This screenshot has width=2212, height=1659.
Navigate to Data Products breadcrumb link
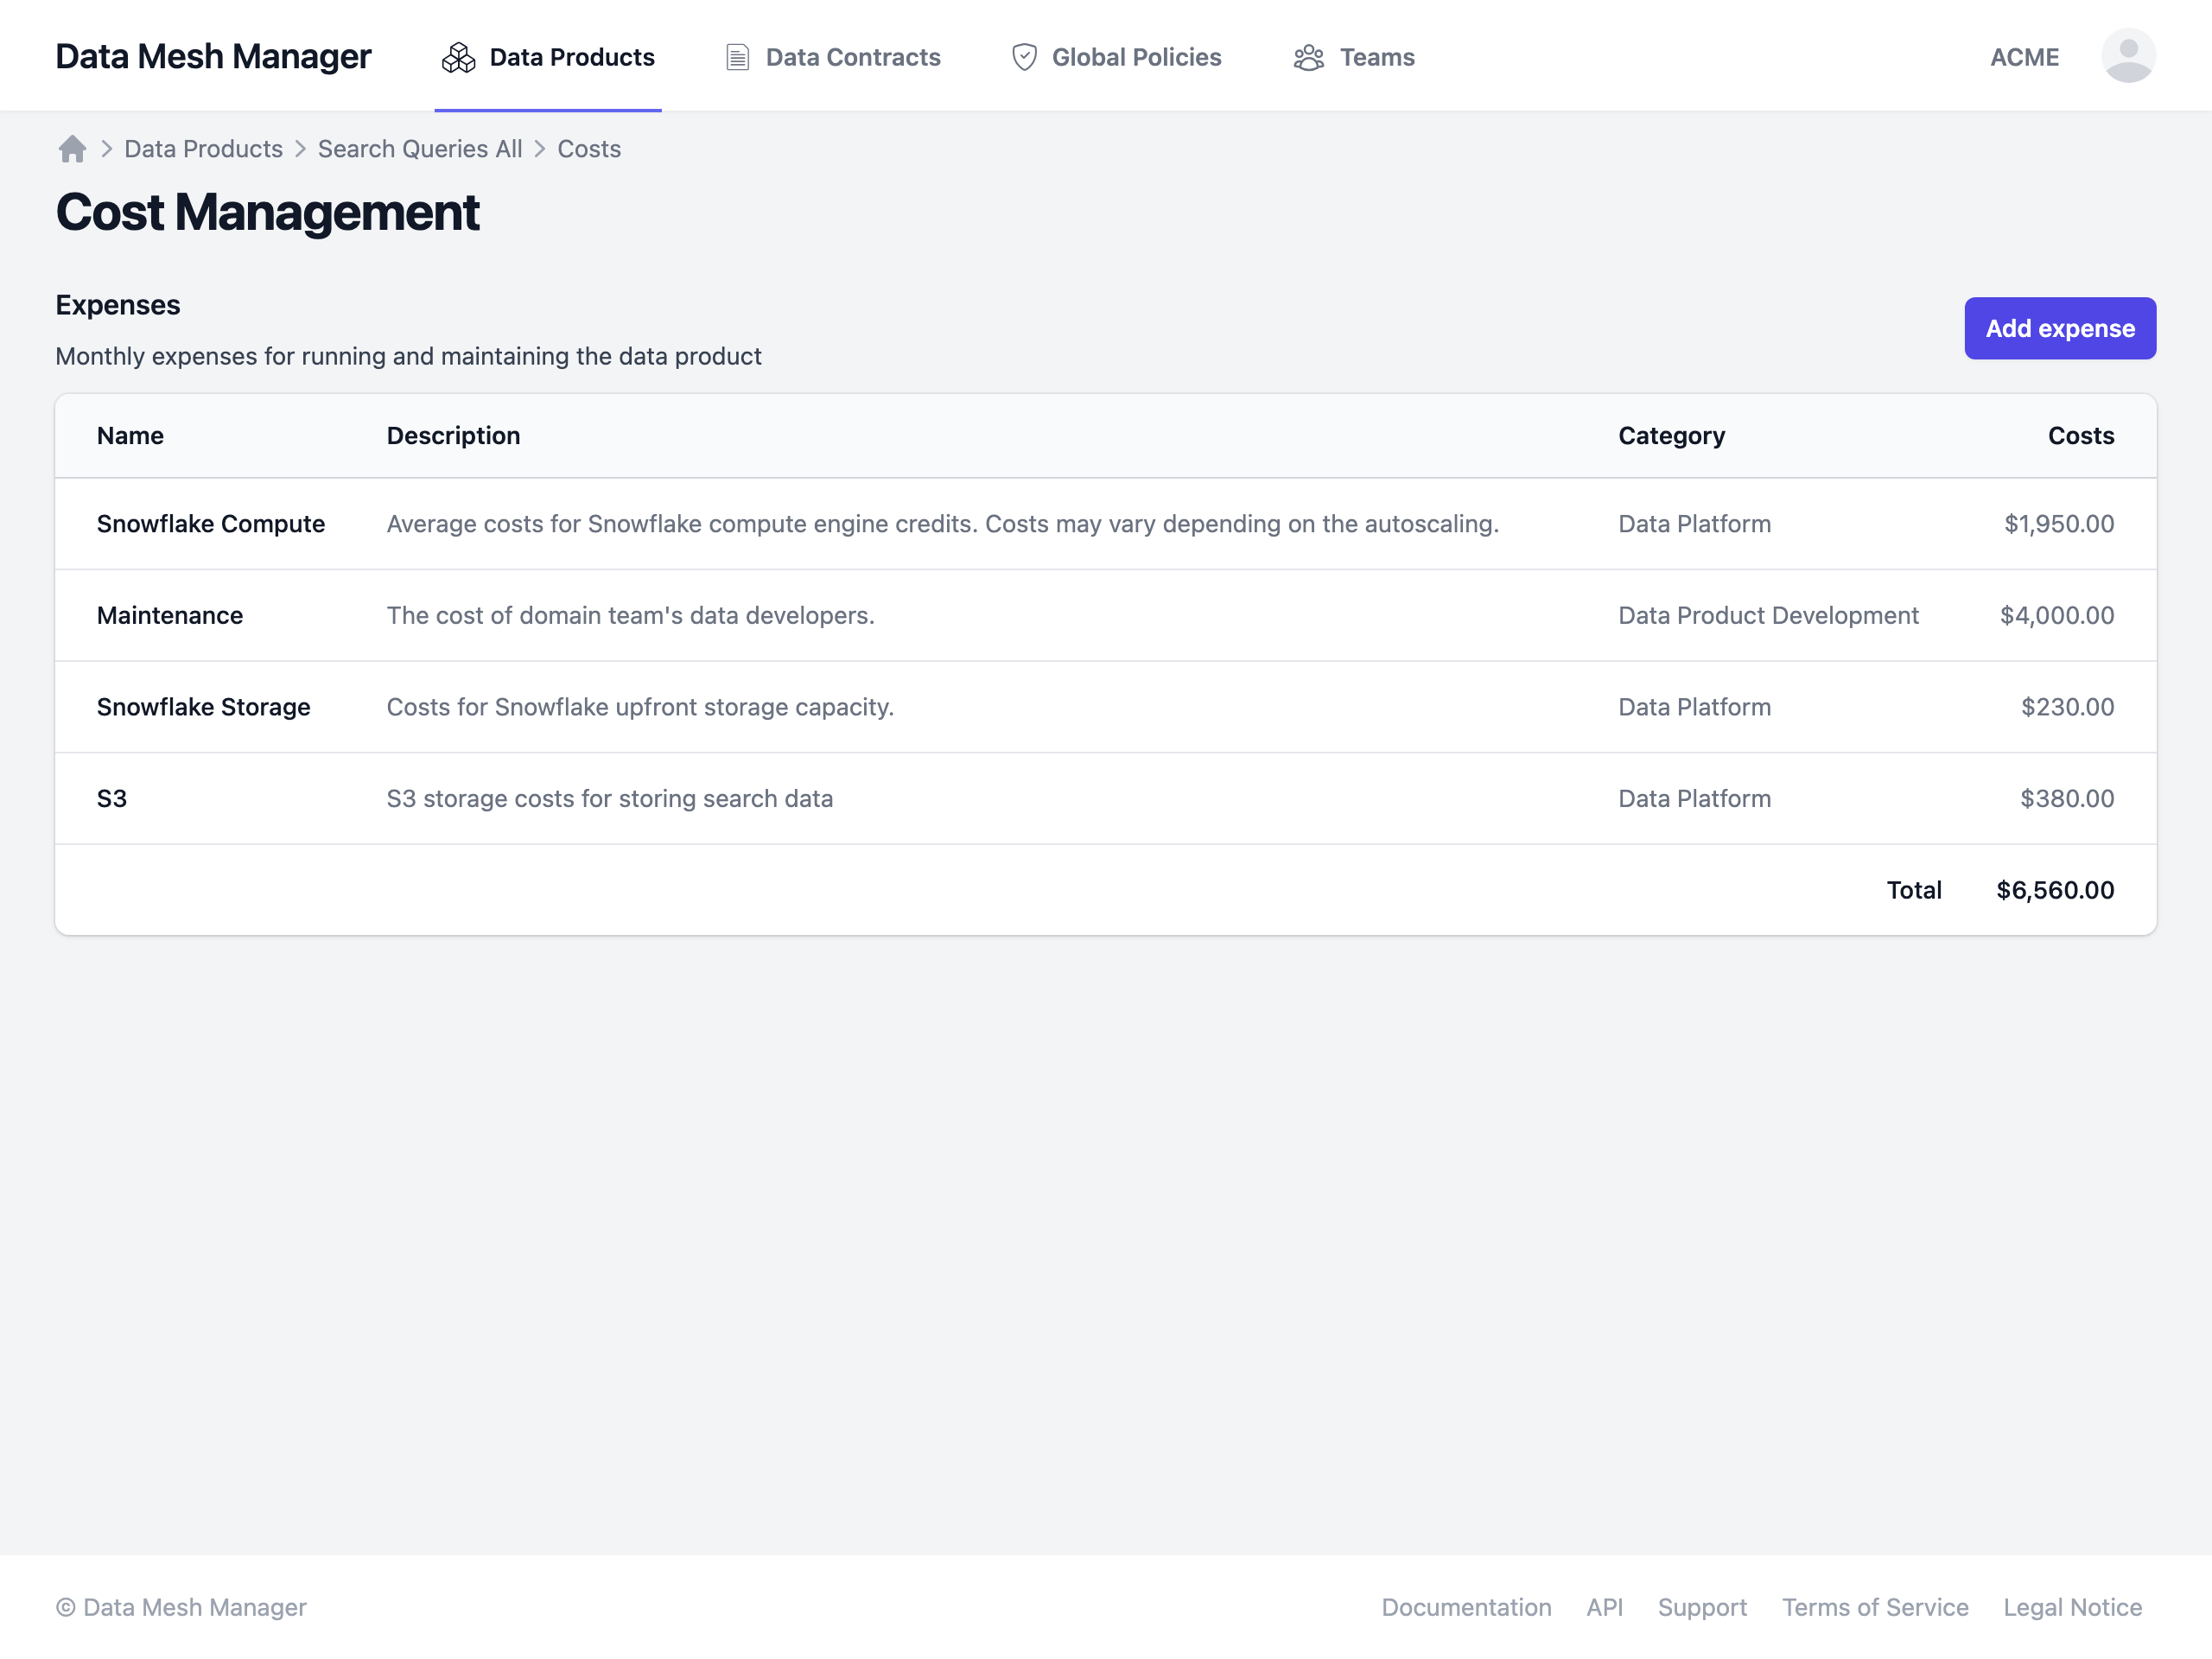(203, 149)
